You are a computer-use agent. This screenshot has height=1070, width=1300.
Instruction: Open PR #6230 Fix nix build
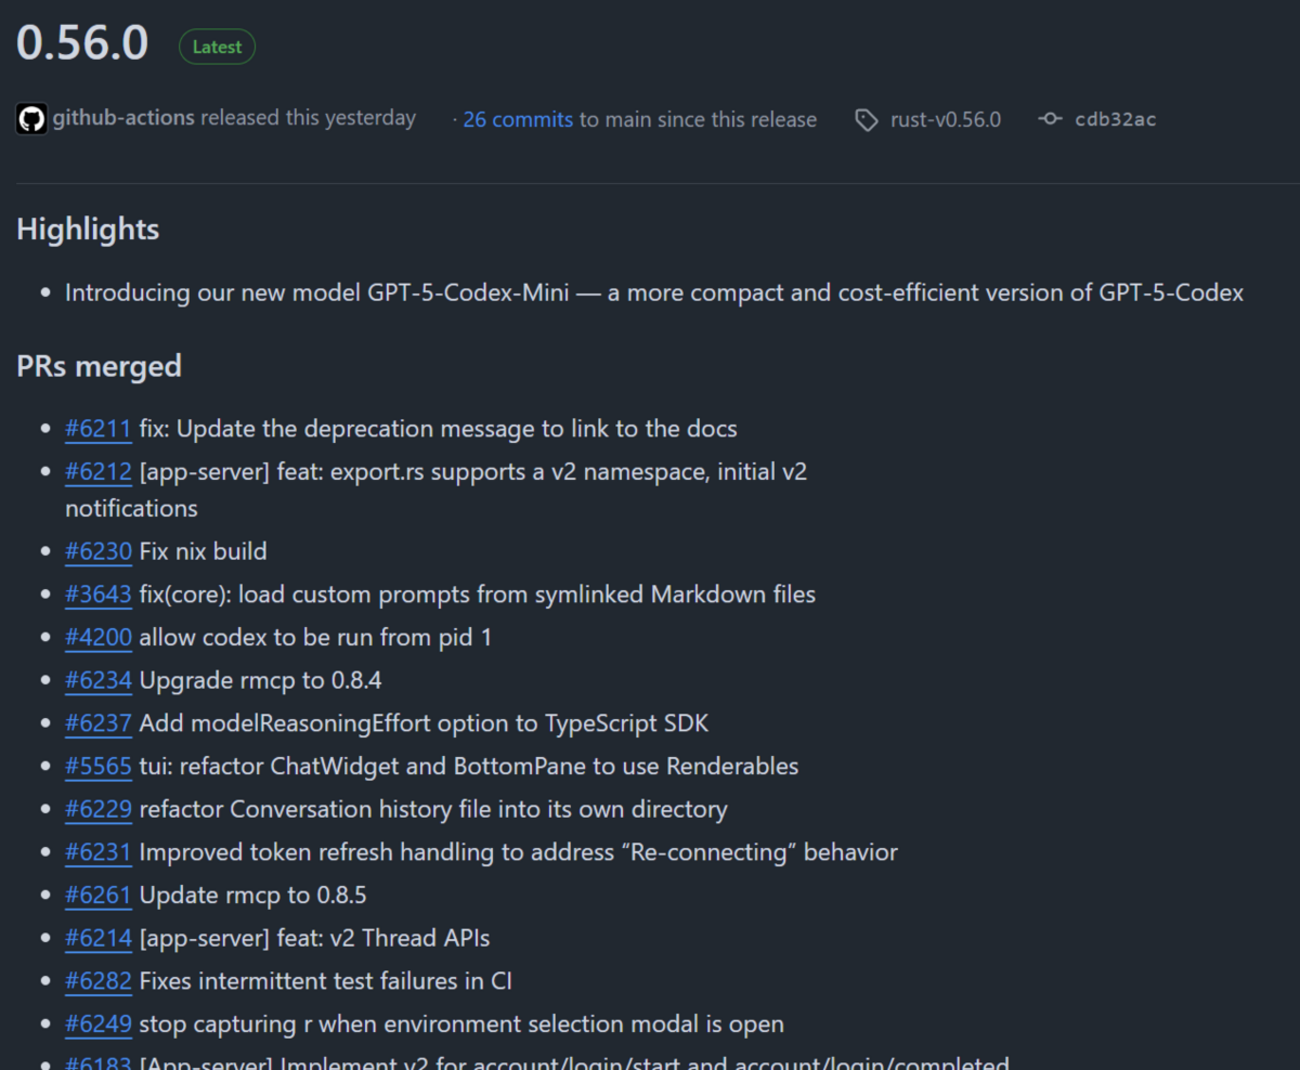(x=98, y=552)
